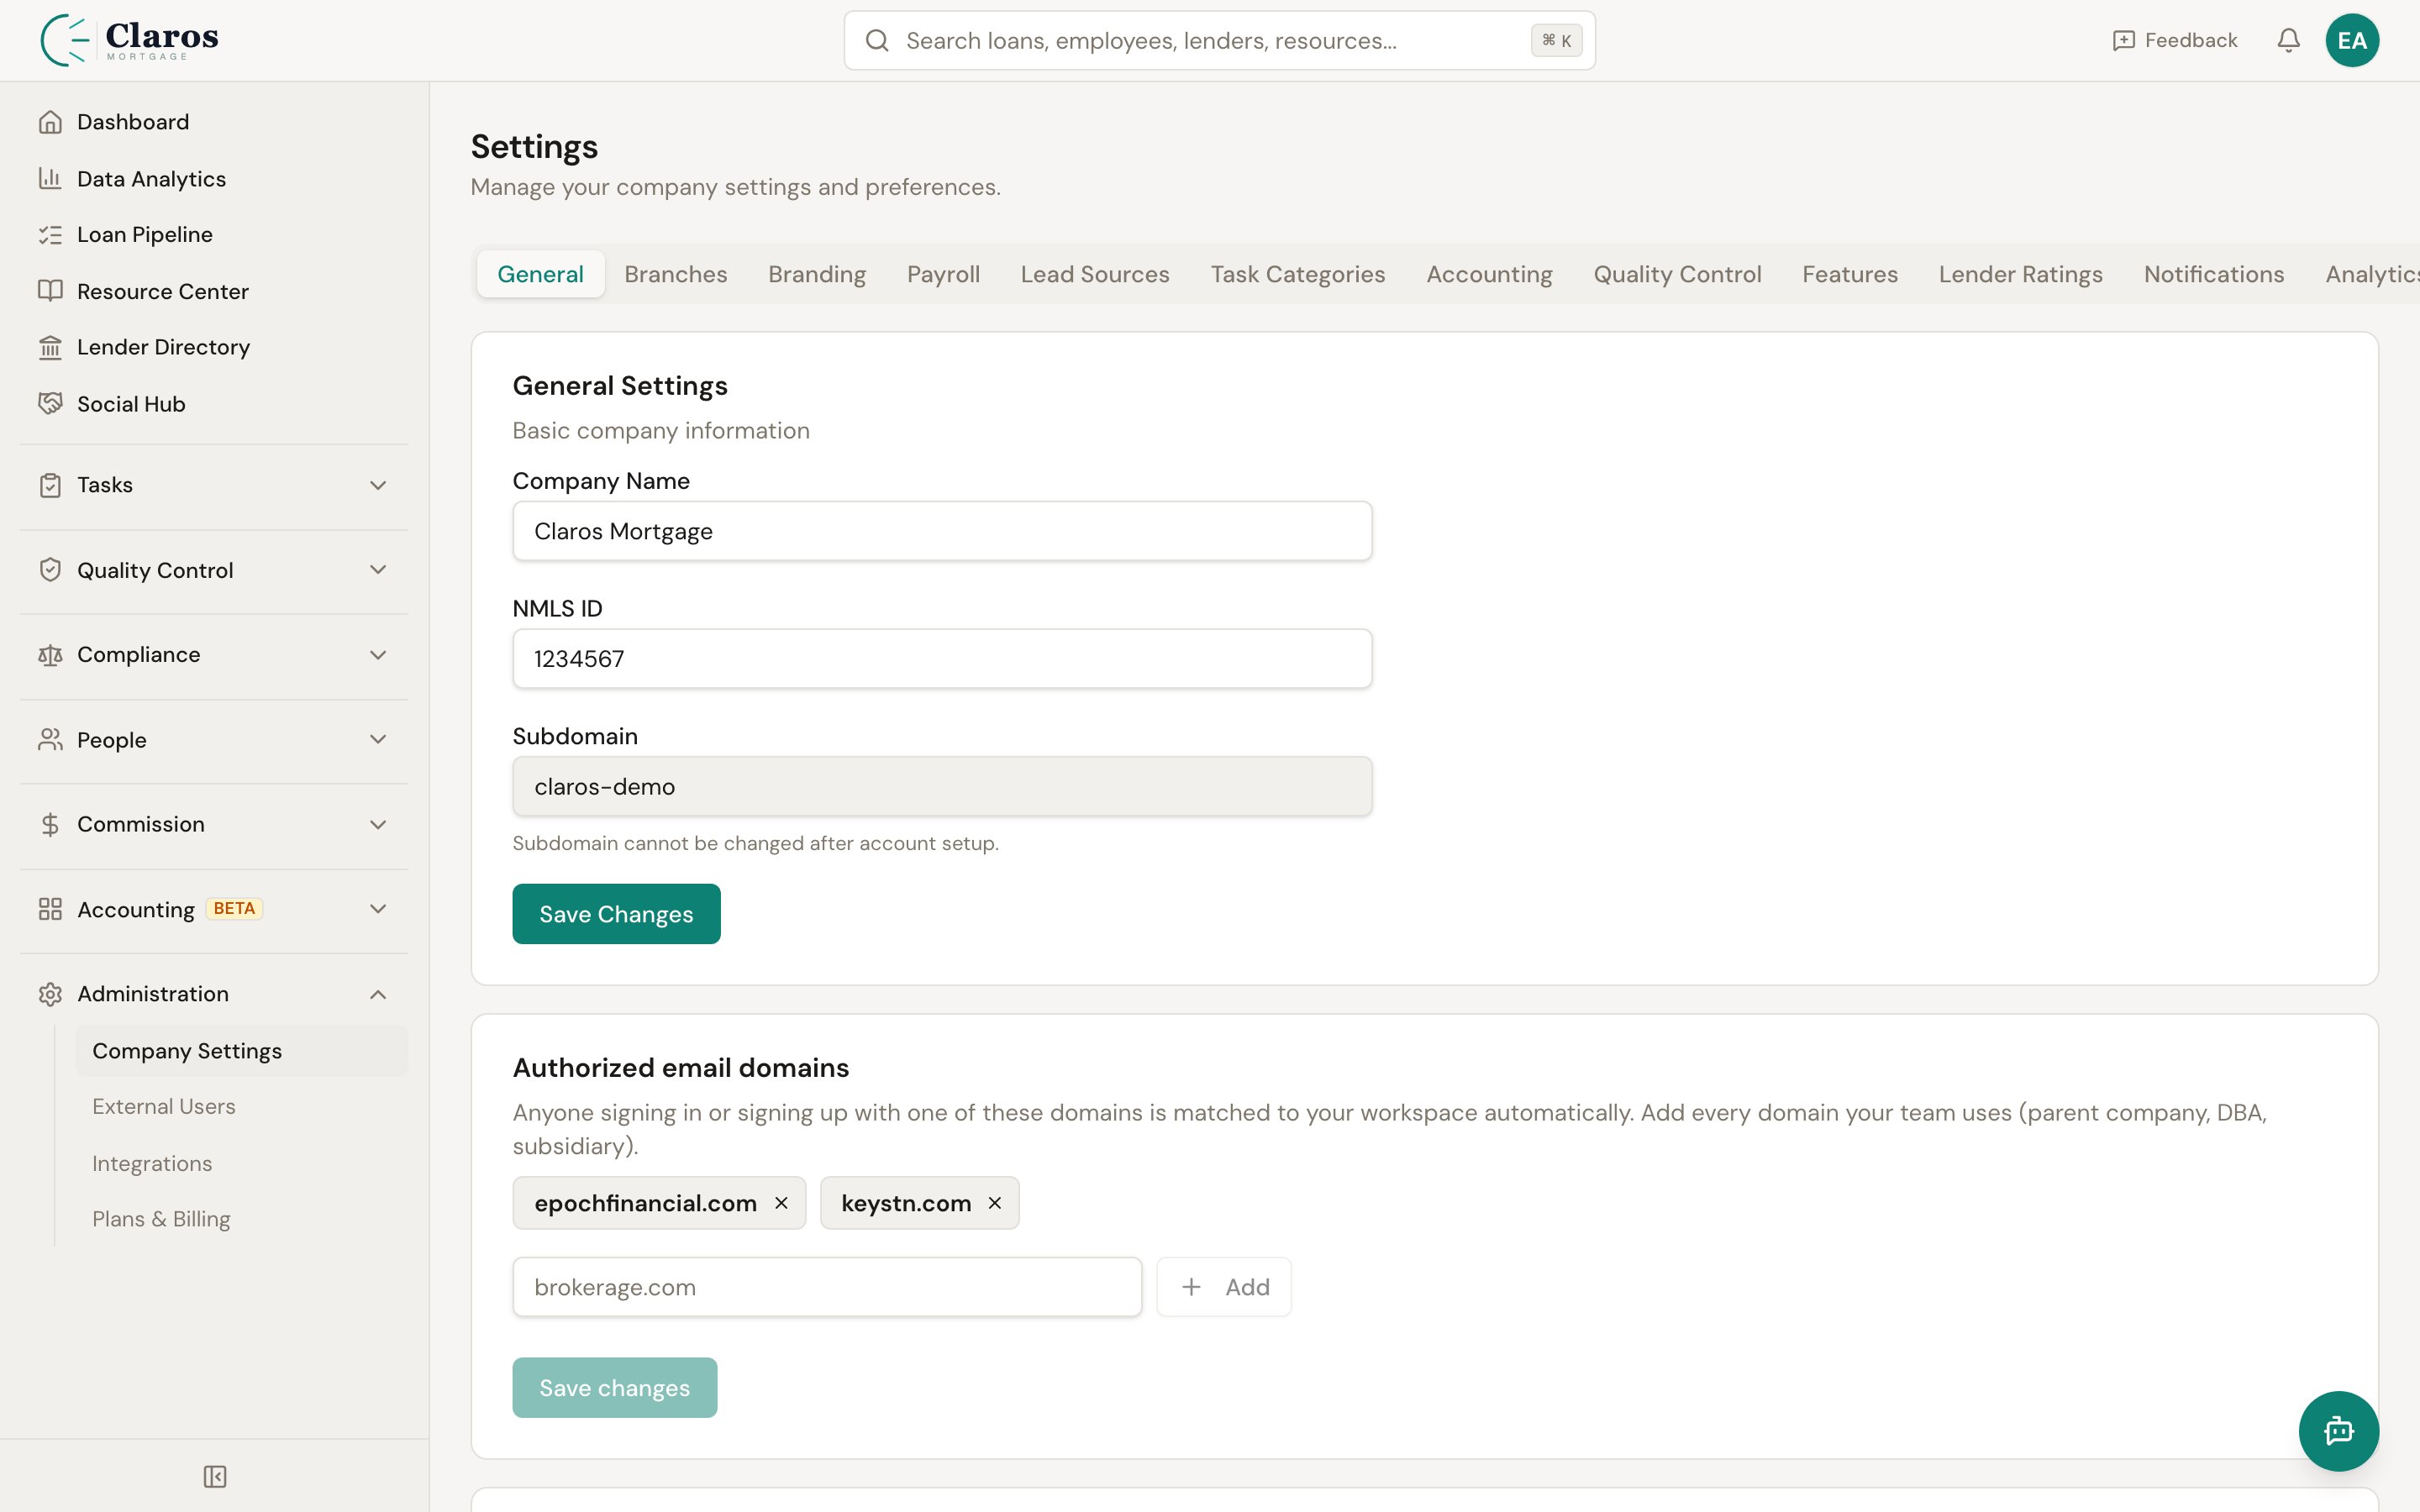Open the chatbot assistant floating button
Image resolution: width=2420 pixels, height=1512 pixels.
2338,1431
